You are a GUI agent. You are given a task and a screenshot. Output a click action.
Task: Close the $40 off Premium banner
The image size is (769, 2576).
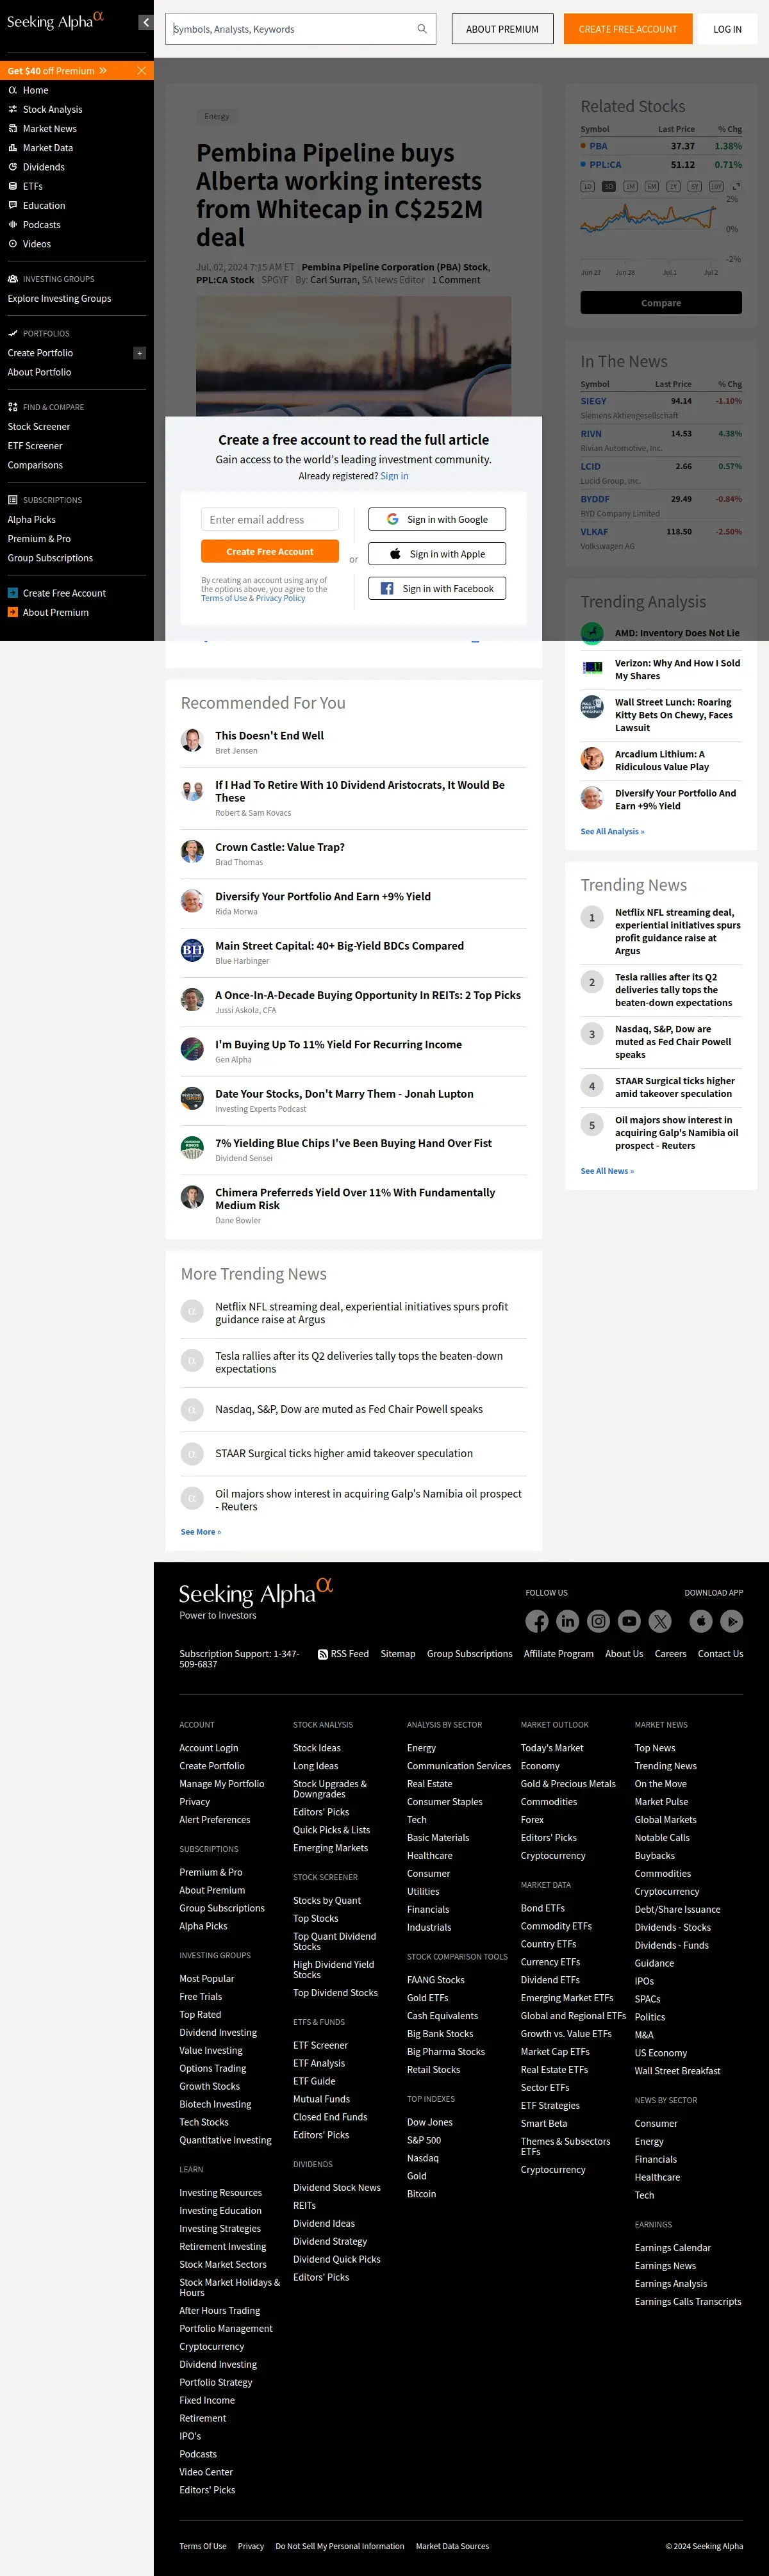[x=141, y=71]
